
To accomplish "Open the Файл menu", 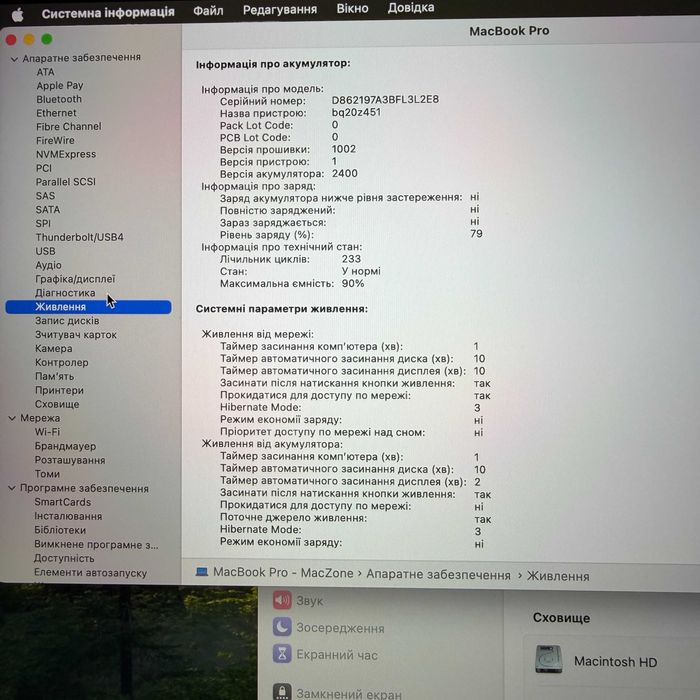I will click(208, 10).
